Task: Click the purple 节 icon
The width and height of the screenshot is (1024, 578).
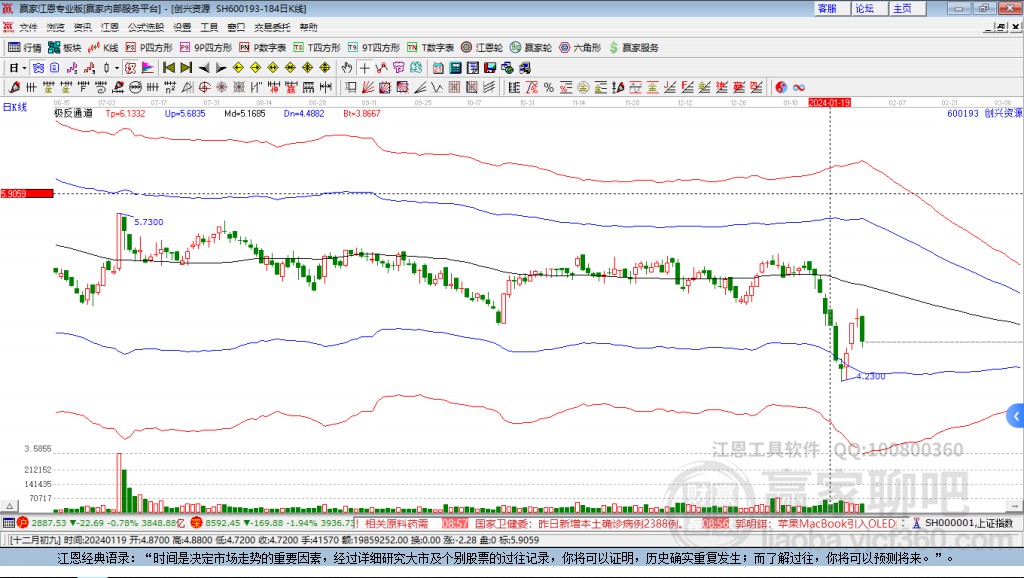Action: (x=398, y=68)
